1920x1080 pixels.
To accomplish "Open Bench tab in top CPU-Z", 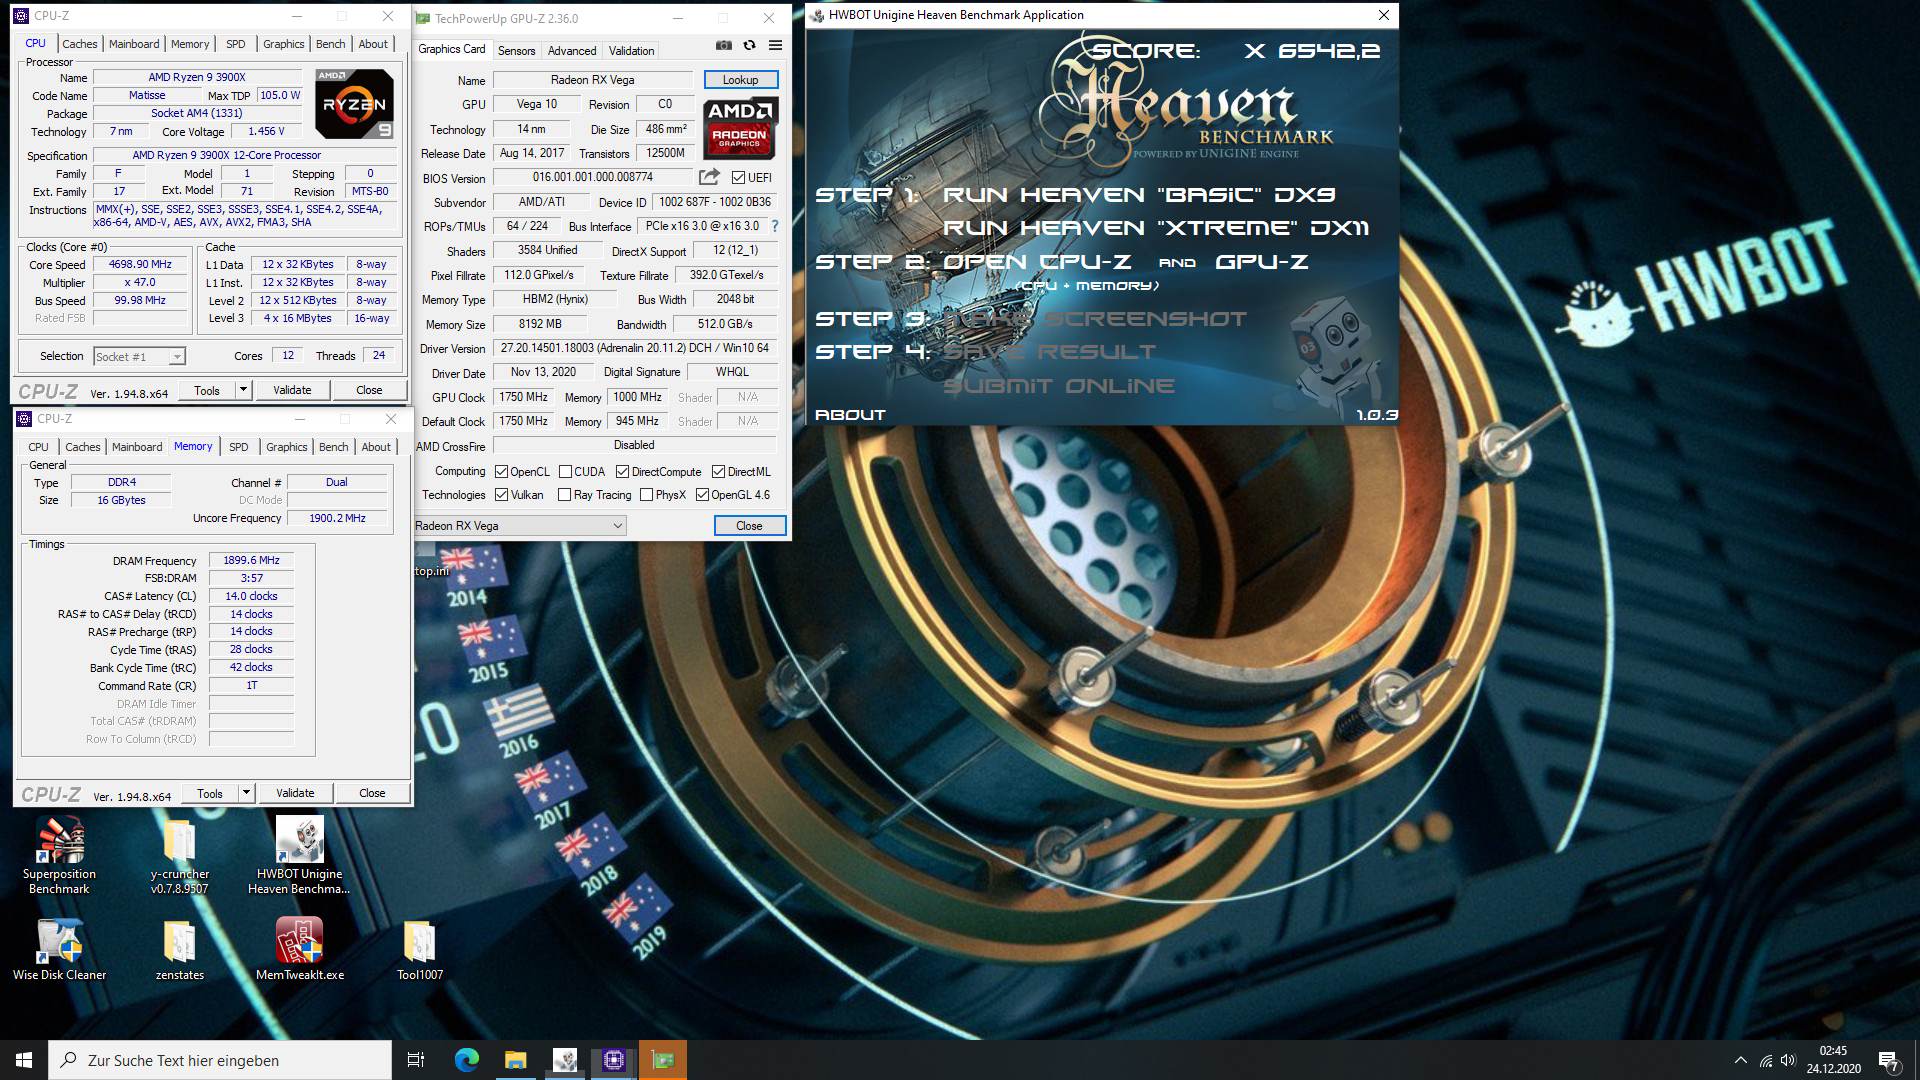I will [x=330, y=44].
